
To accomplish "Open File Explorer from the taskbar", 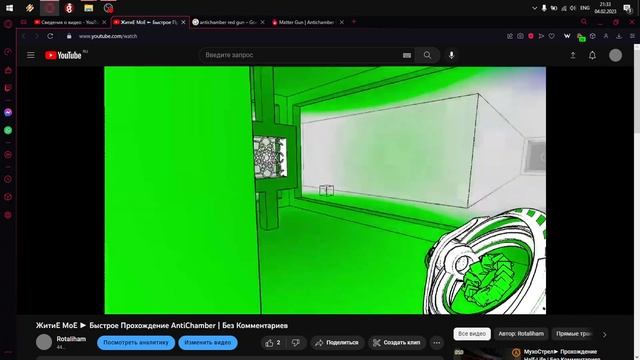I will point(89,8).
